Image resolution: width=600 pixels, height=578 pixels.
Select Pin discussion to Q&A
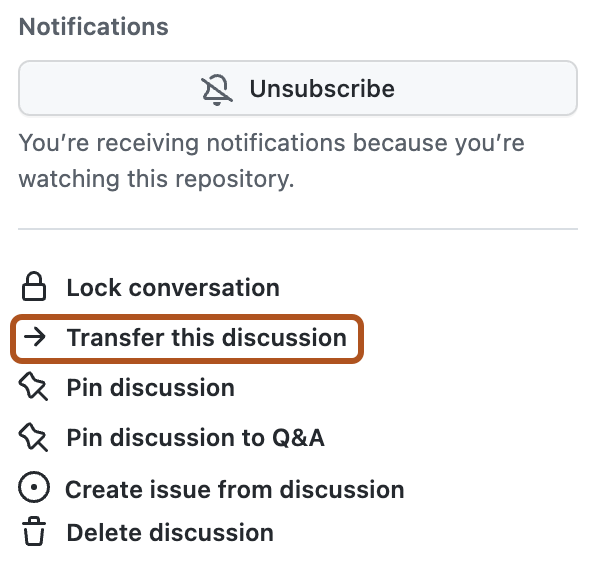[195, 438]
